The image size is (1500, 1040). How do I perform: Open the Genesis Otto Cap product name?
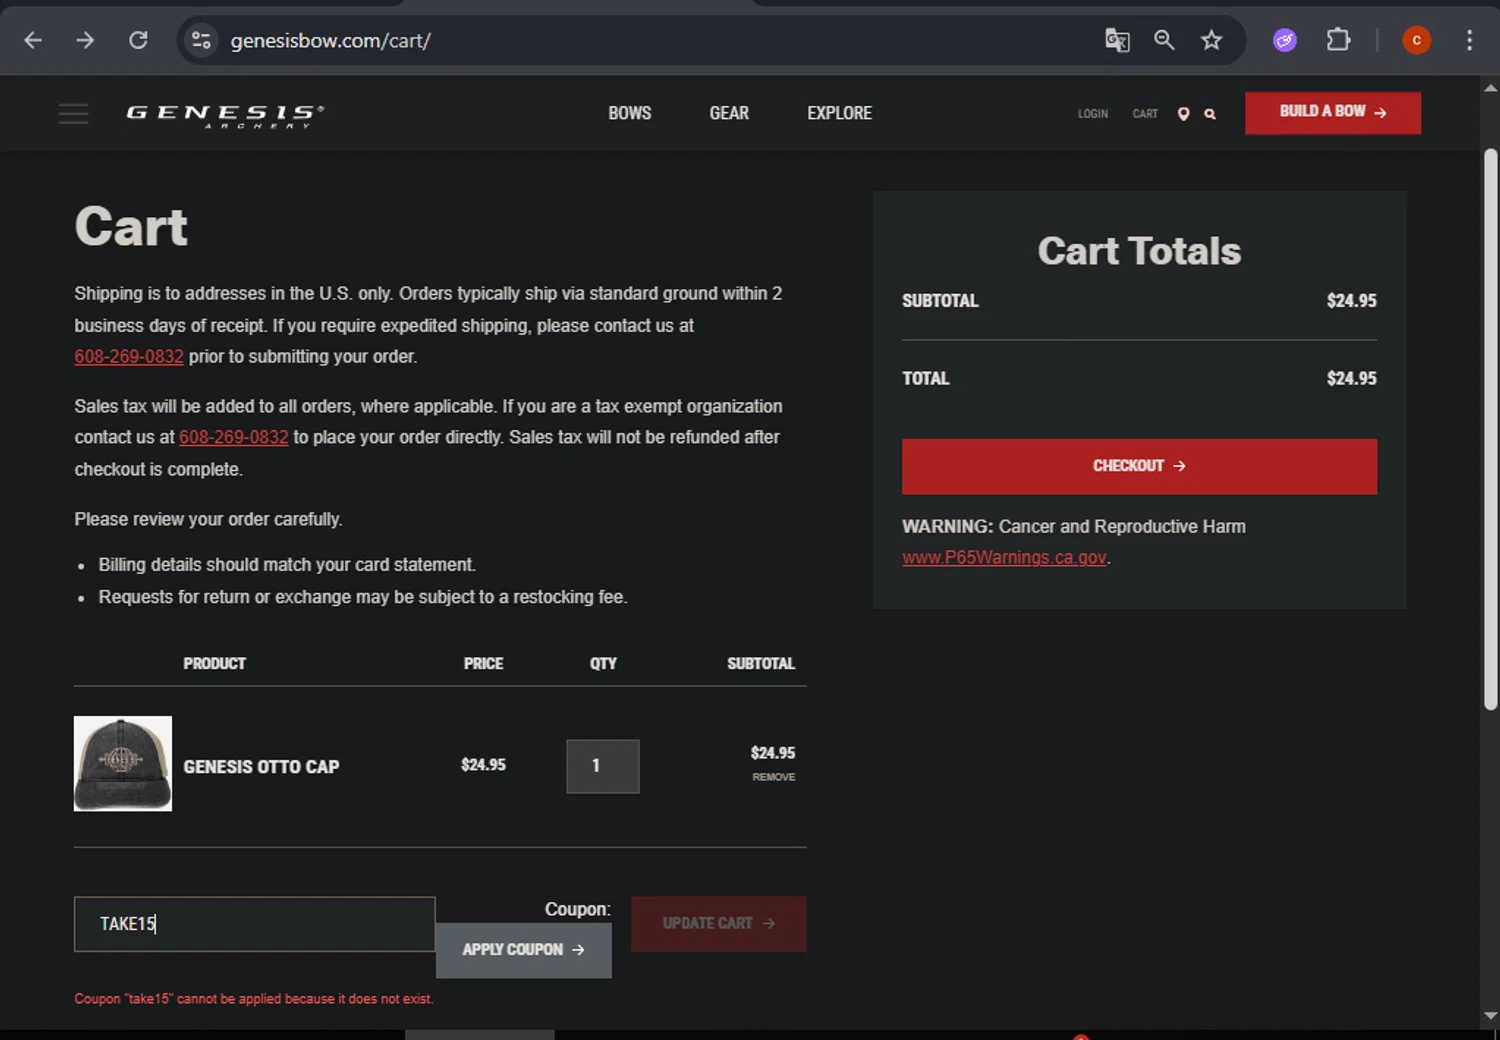click(x=261, y=767)
